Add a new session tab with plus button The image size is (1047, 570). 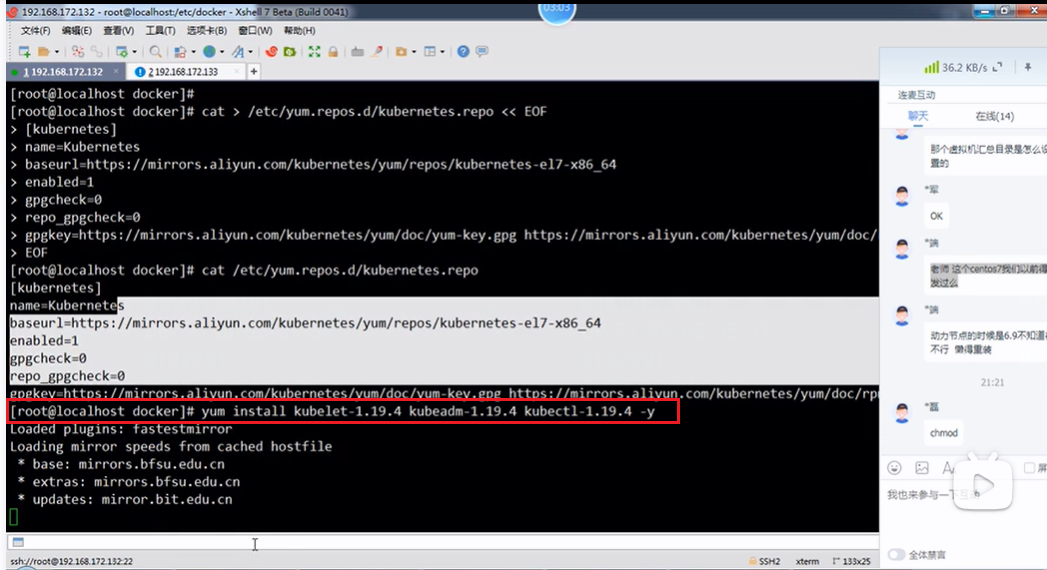coord(254,71)
